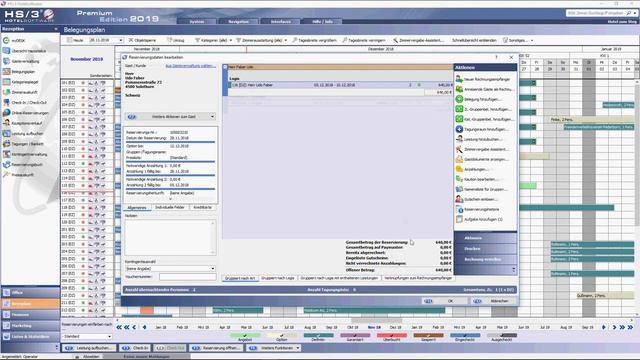
Task: Toggle the Angebot status filter
Action: point(245,336)
